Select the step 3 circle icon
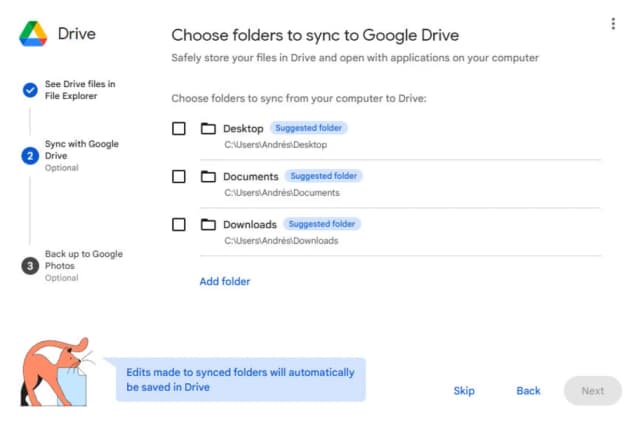The width and height of the screenshot is (640, 421). point(30,266)
